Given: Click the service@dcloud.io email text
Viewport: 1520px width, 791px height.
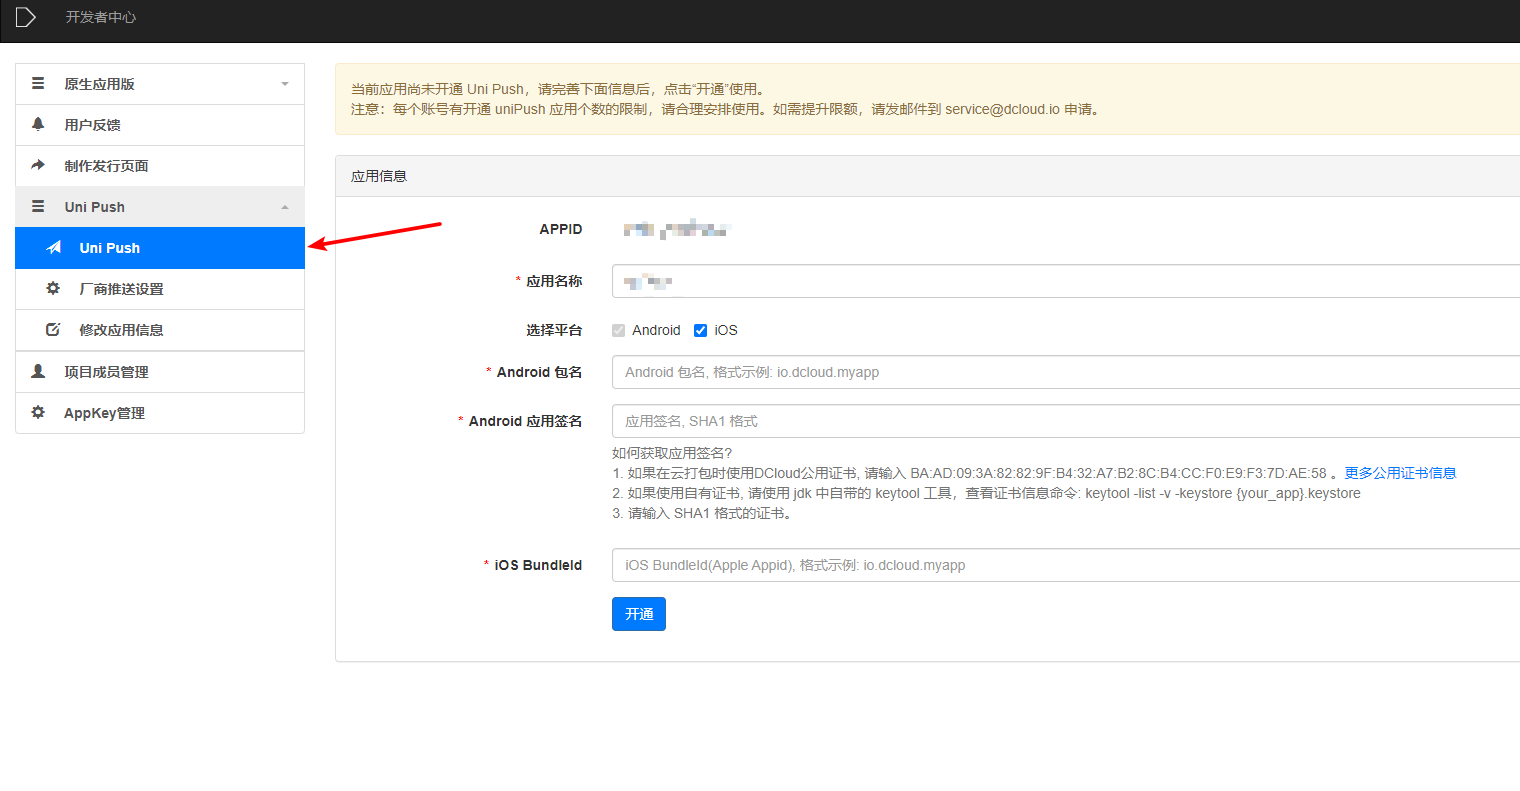Looking at the screenshot, I should [1002, 109].
